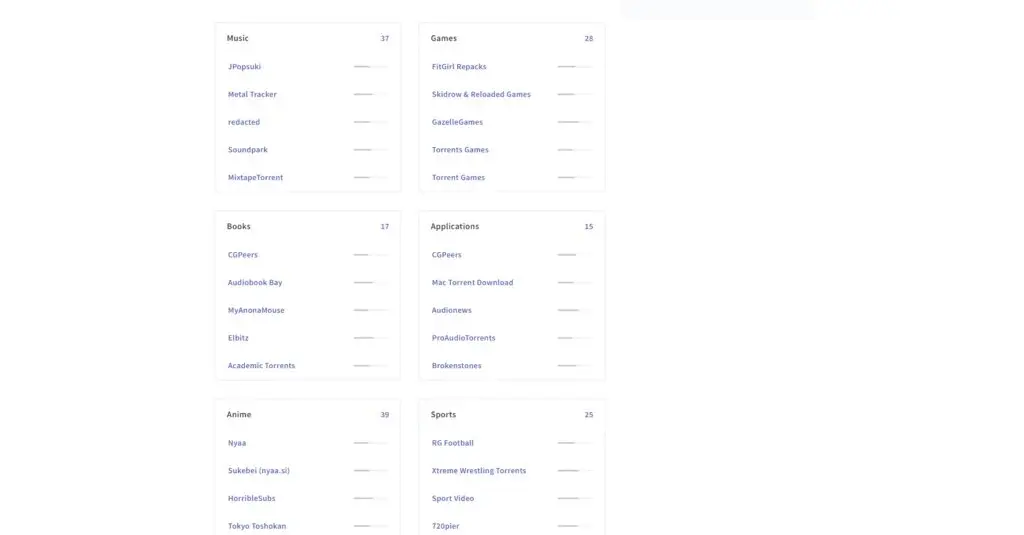1024x535 pixels.
Task: Open the Audiobook Bay link
Action: tap(255, 282)
